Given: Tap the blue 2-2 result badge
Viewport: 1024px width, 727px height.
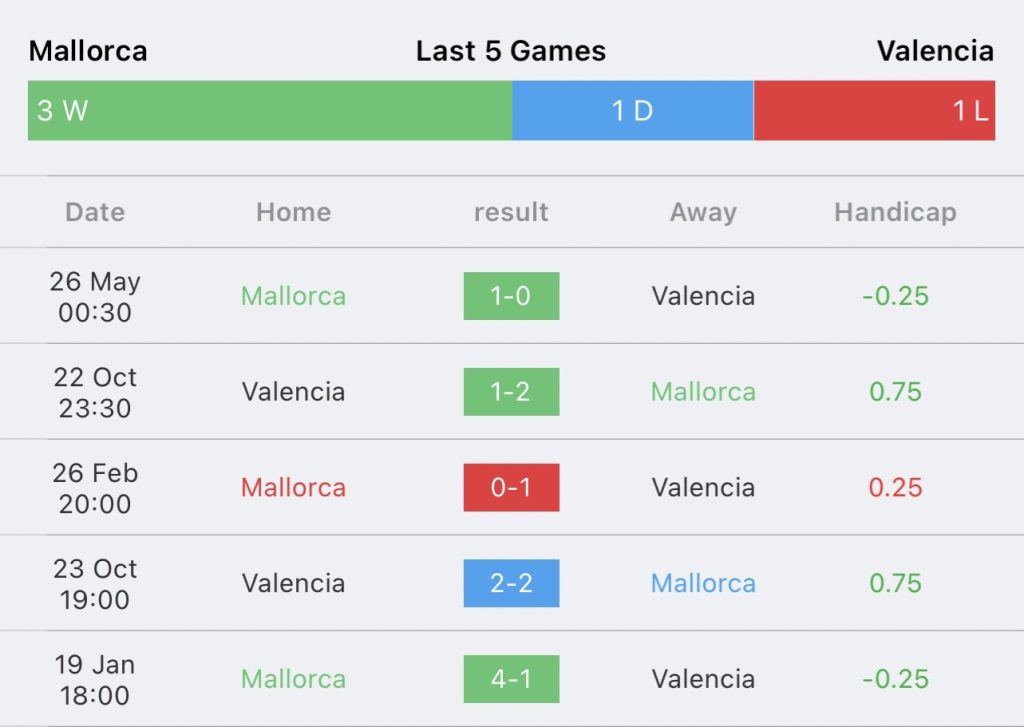Looking at the screenshot, I should [511, 583].
